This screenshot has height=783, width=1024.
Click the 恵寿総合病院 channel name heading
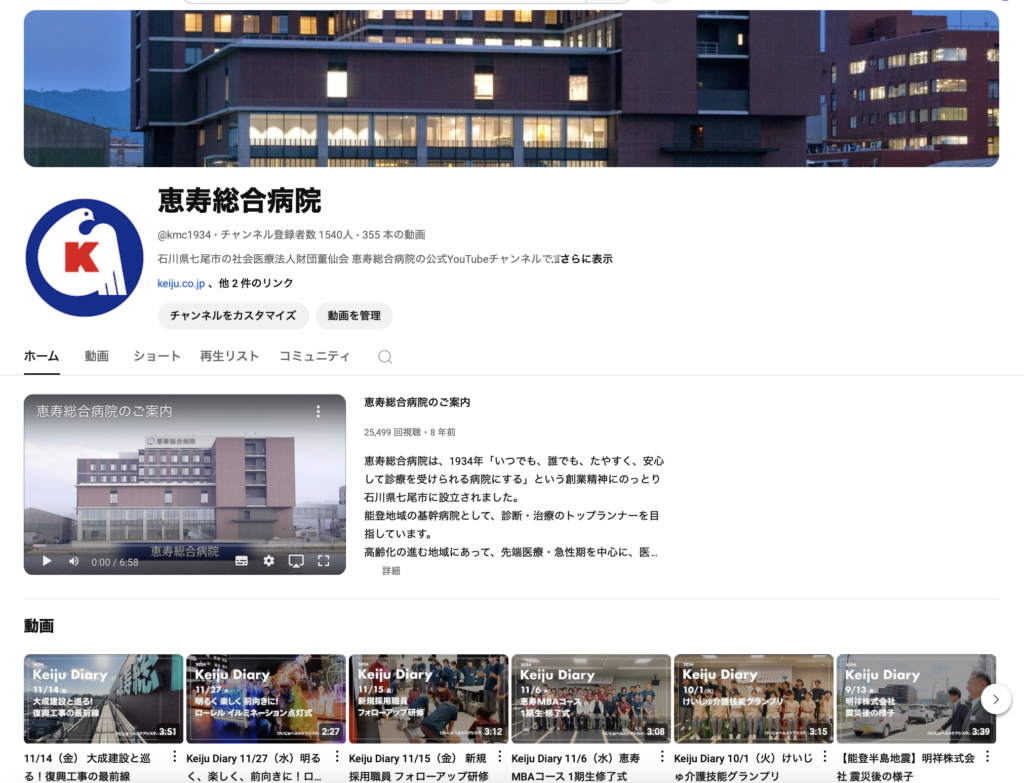pyautogui.click(x=240, y=201)
